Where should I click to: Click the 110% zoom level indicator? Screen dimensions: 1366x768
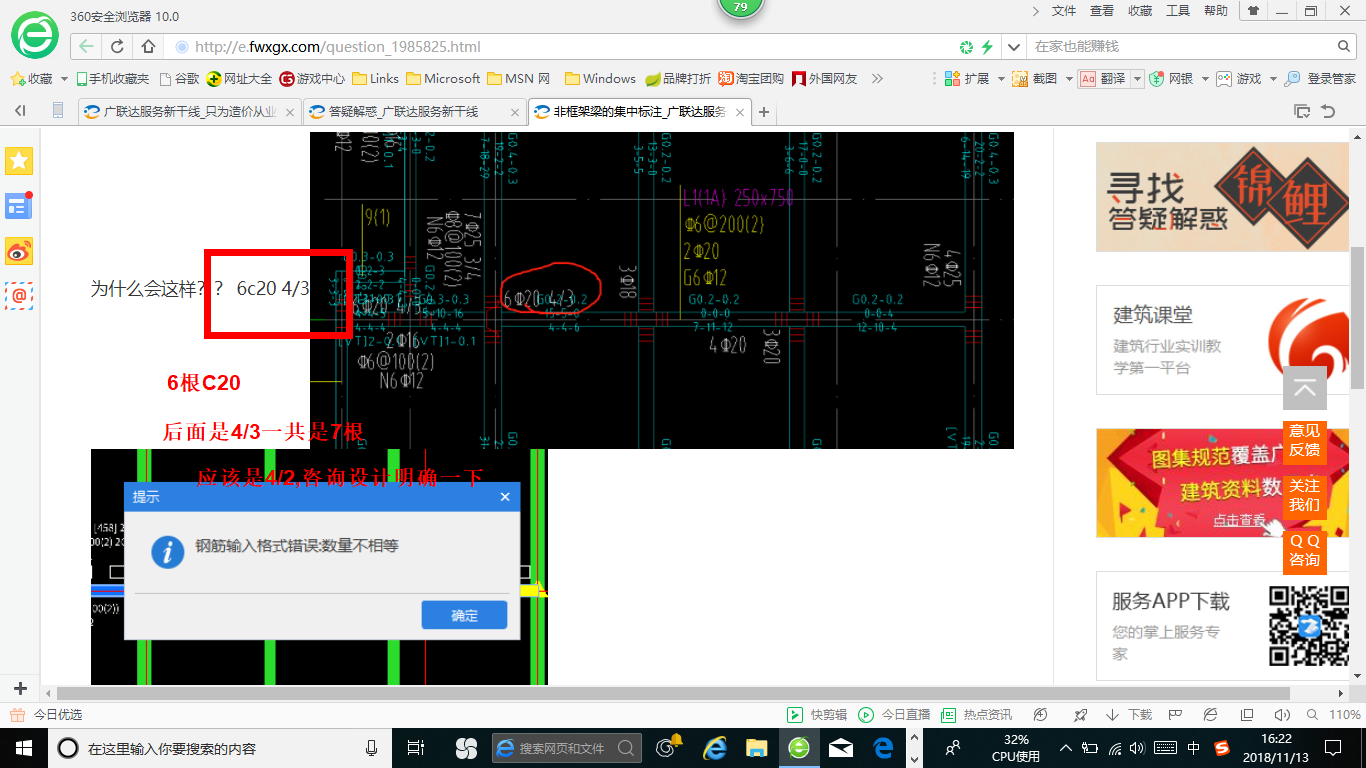[x=1344, y=715]
